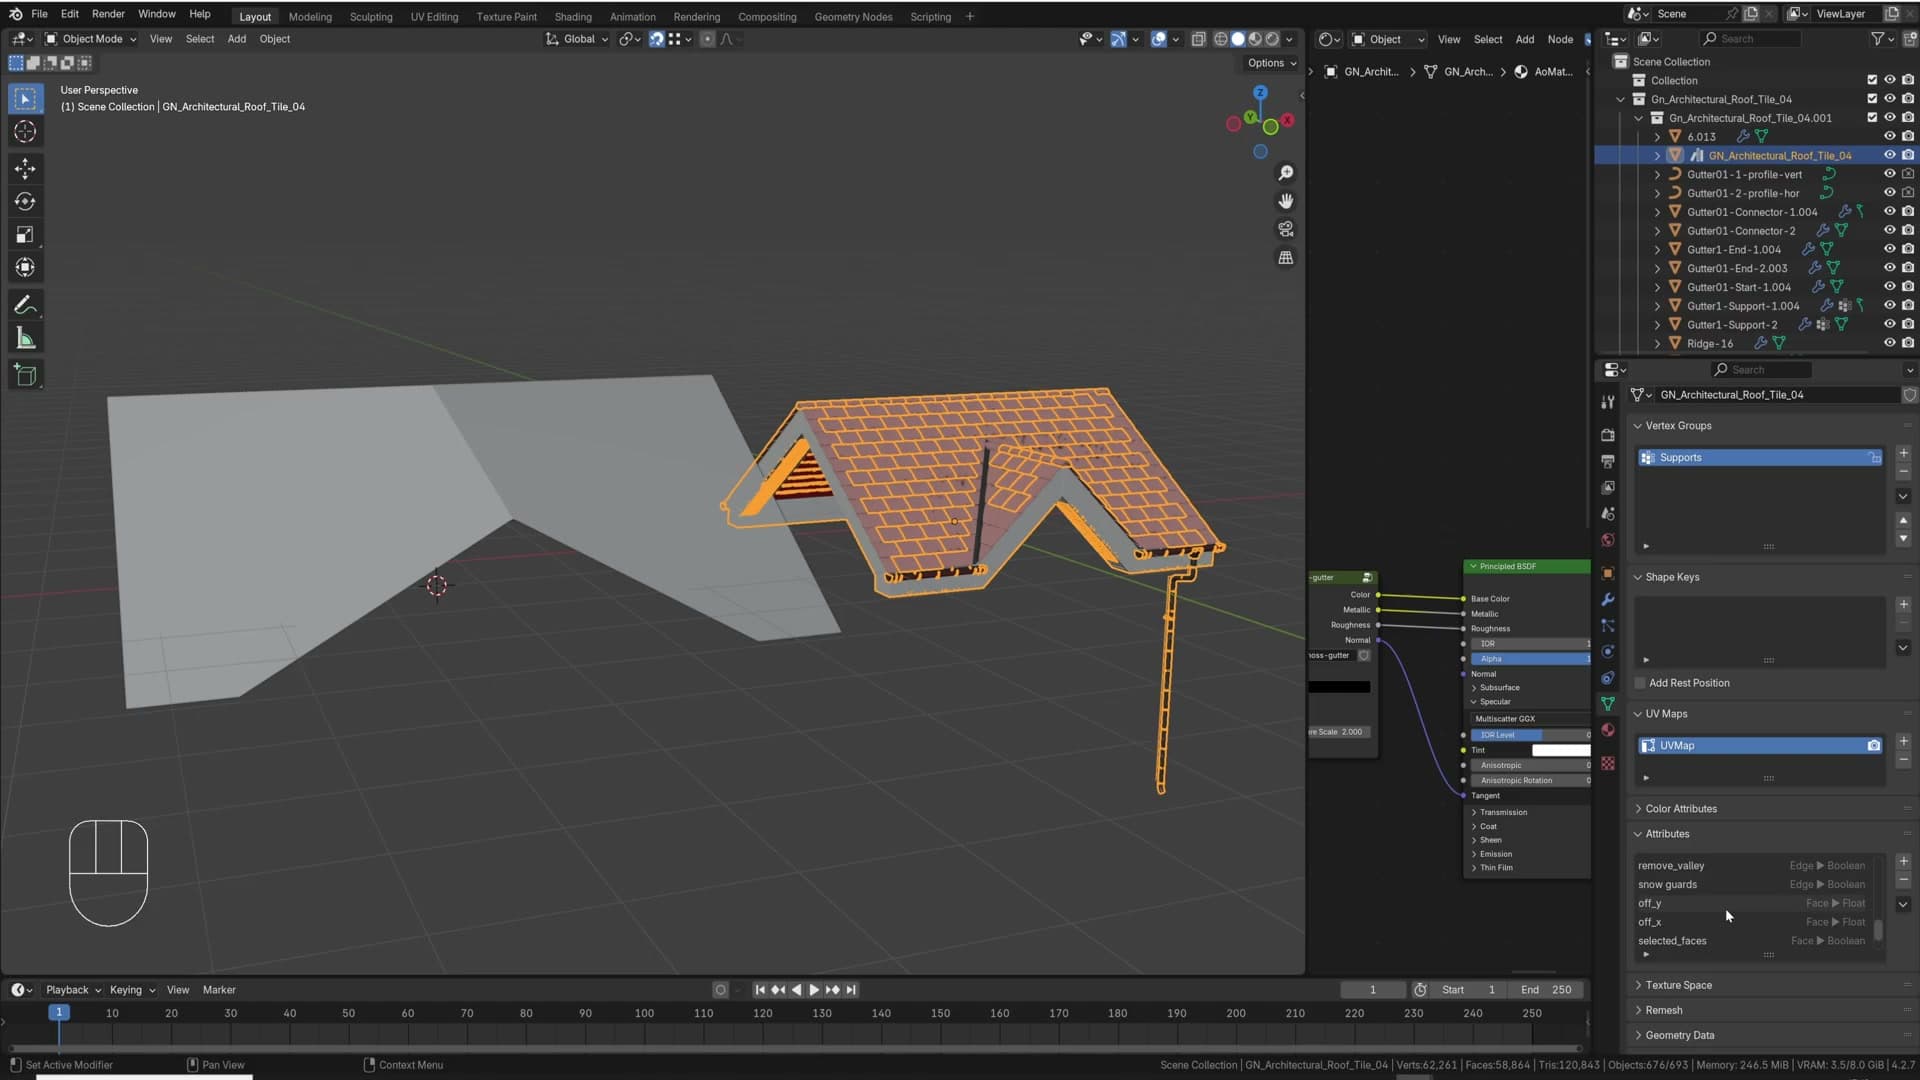The width and height of the screenshot is (1920, 1080).
Task: Activate the Scale tool
Action: point(25,235)
